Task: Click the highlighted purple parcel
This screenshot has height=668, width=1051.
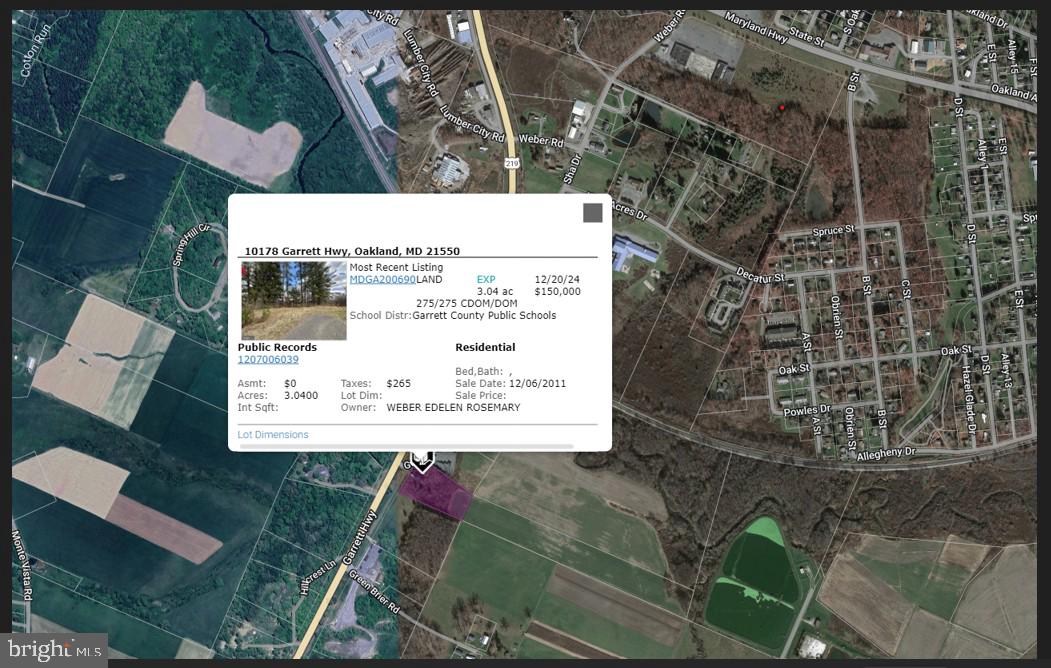Action: [437, 494]
